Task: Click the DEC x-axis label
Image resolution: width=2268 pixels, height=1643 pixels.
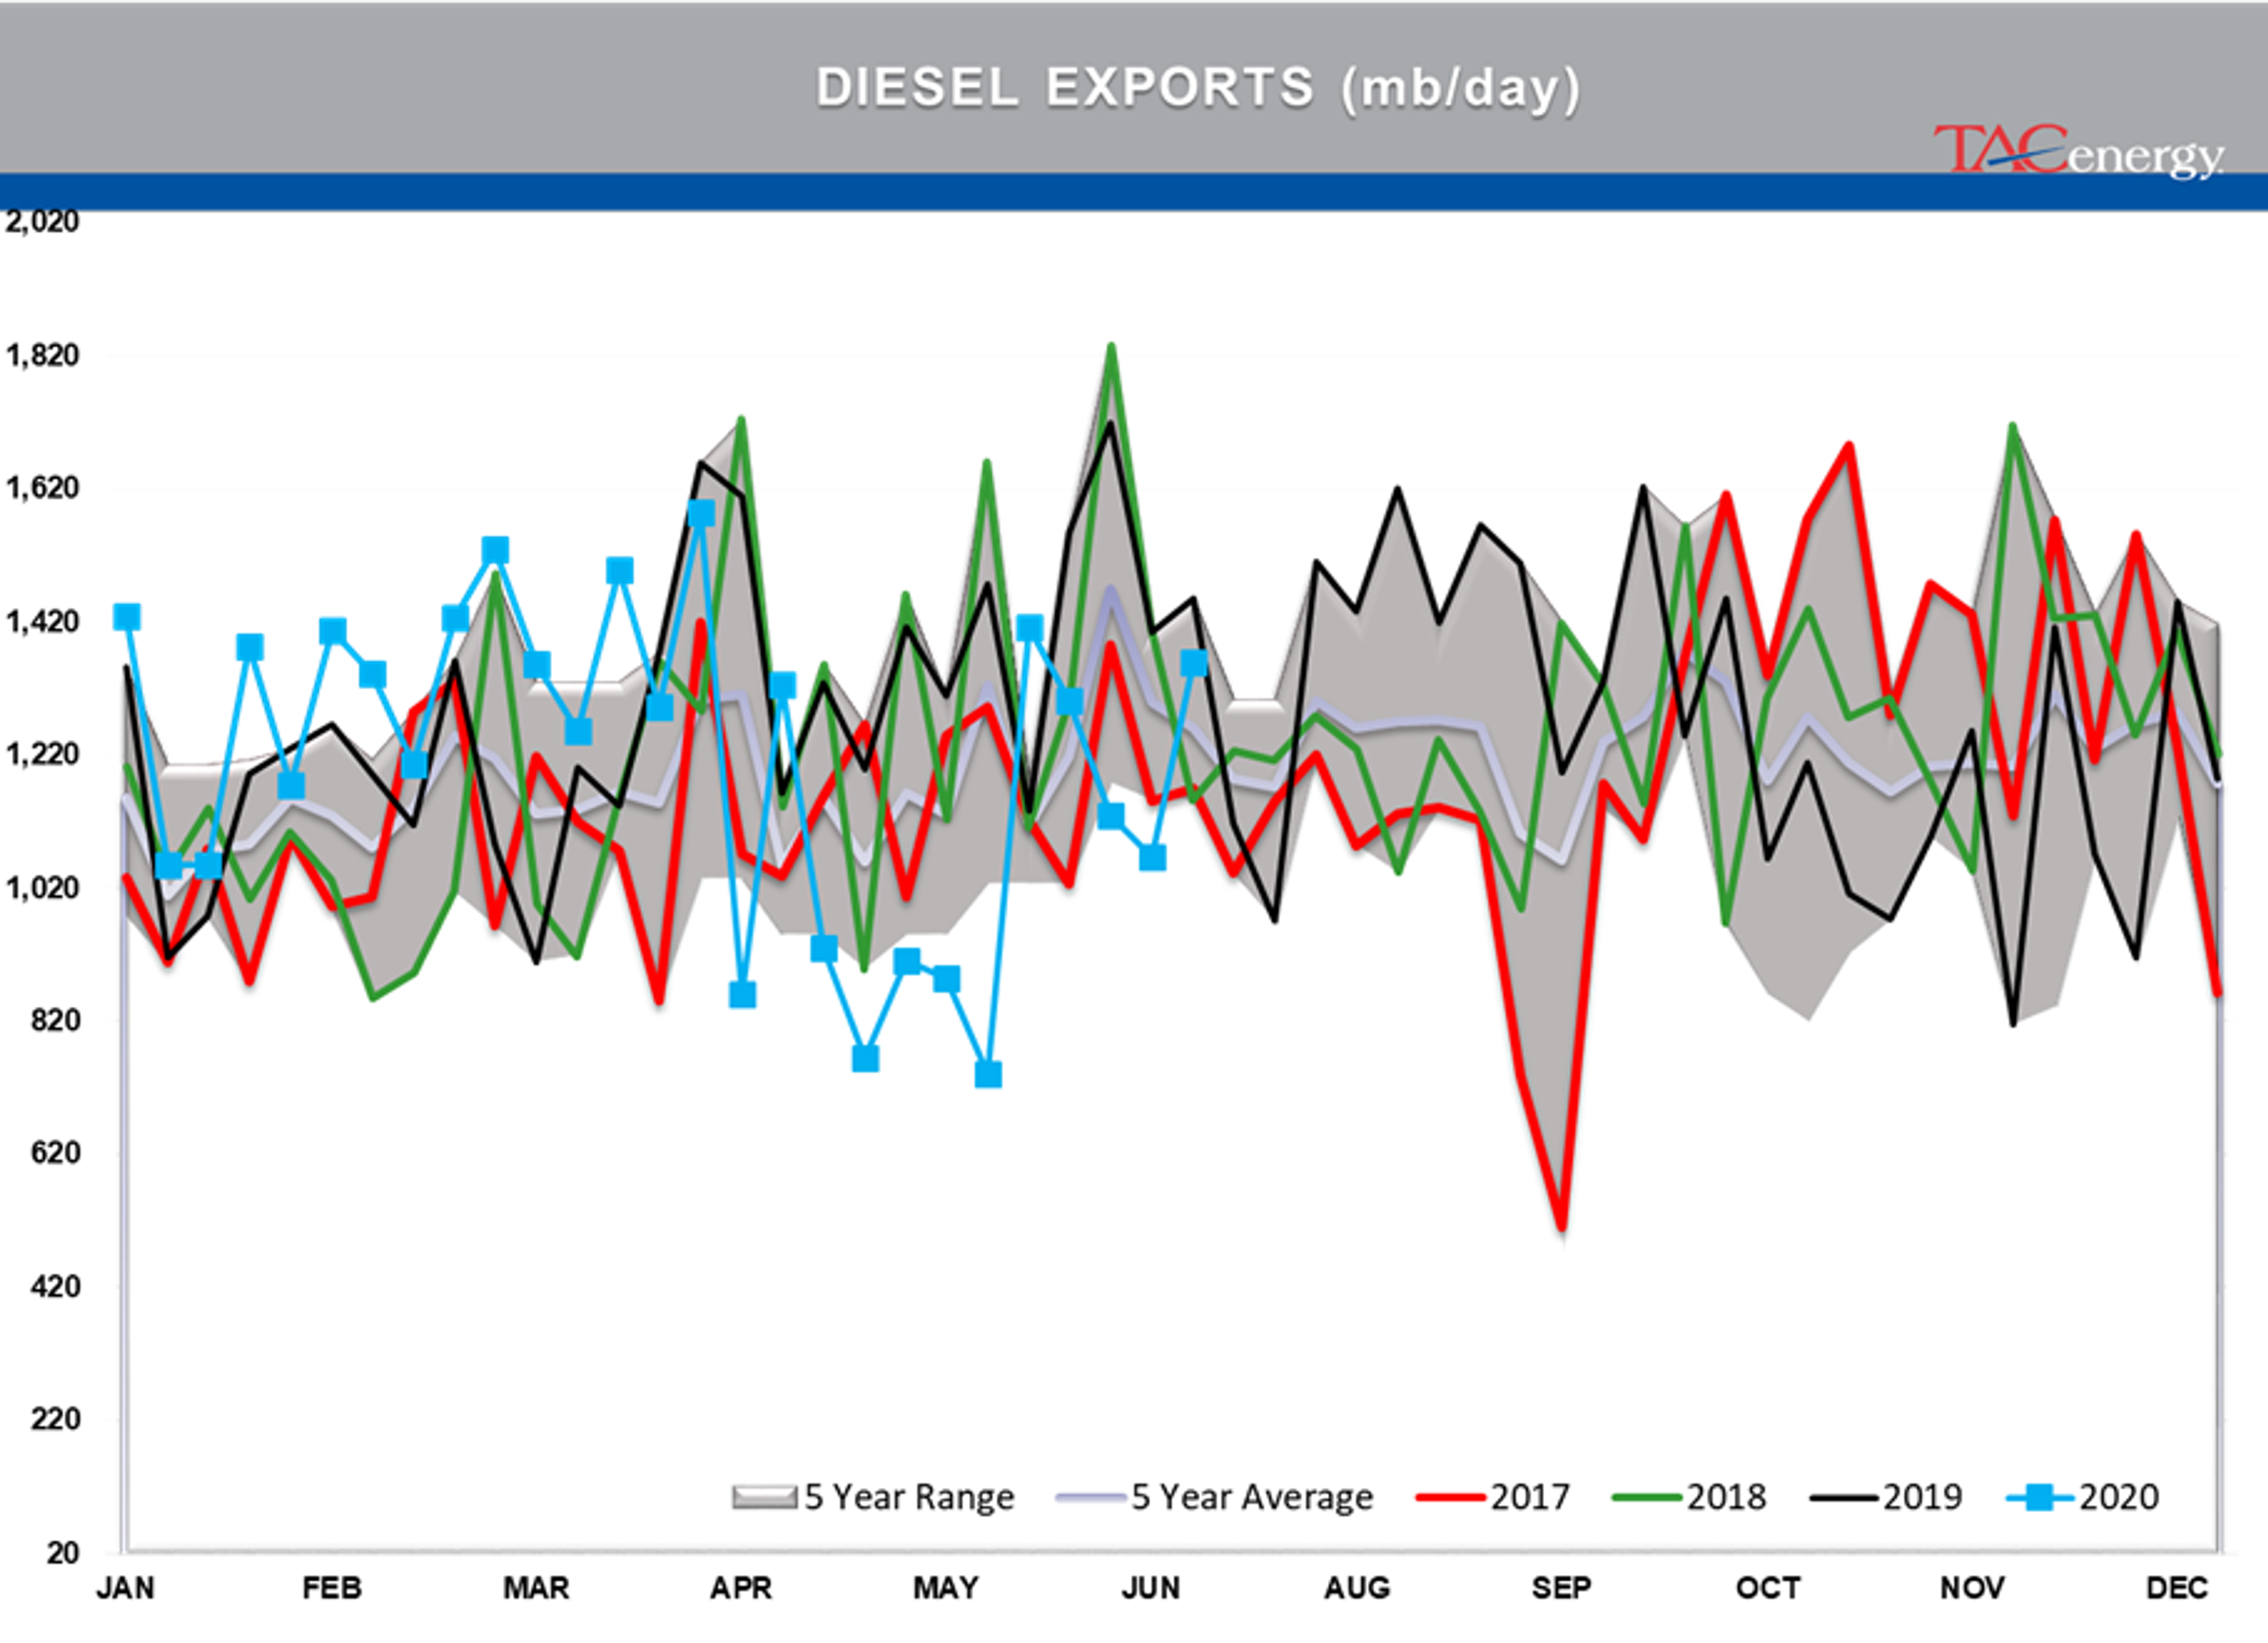Action: [x=2177, y=1588]
